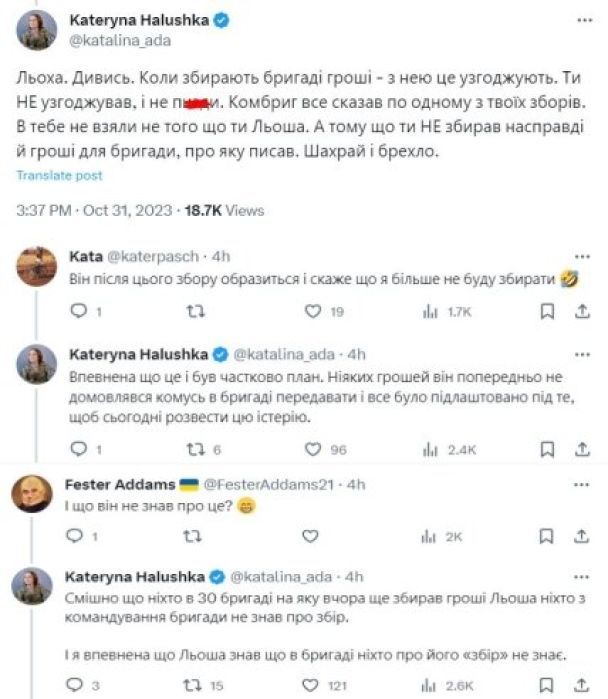Open Kata's username link

pyautogui.click(x=82, y=256)
